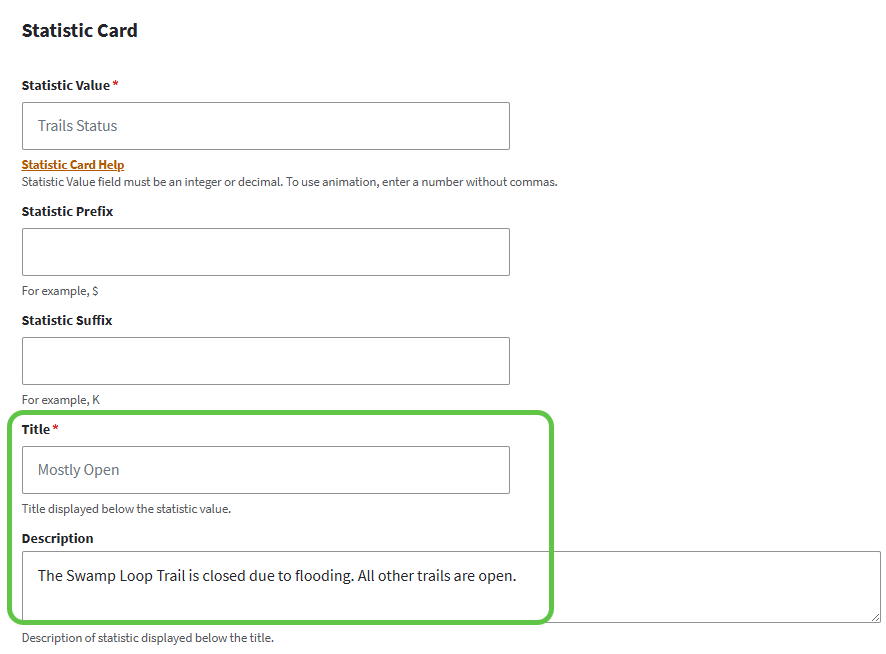Click the Description label text
This screenshot has height=654, width=886.
tap(57, 539)
